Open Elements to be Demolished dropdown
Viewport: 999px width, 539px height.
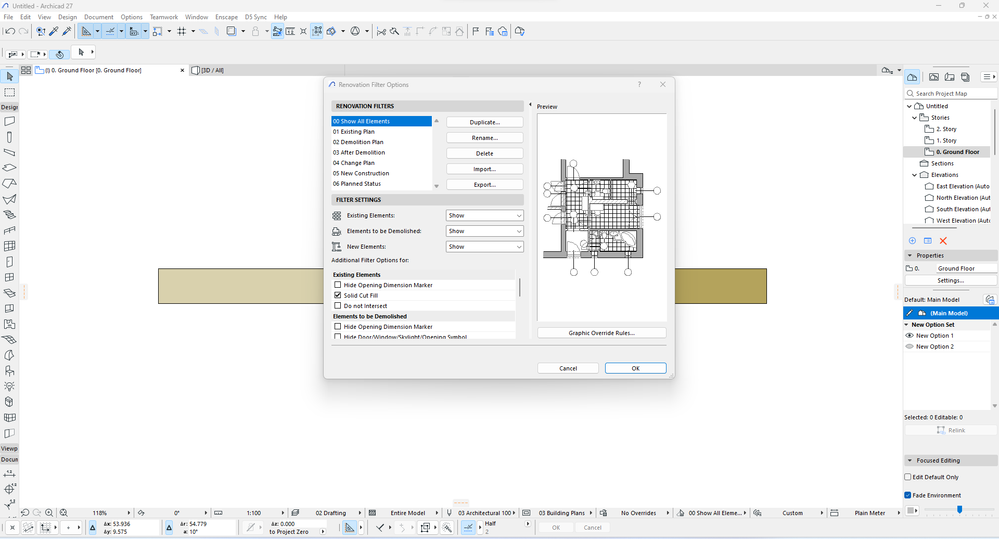[484, 231]
